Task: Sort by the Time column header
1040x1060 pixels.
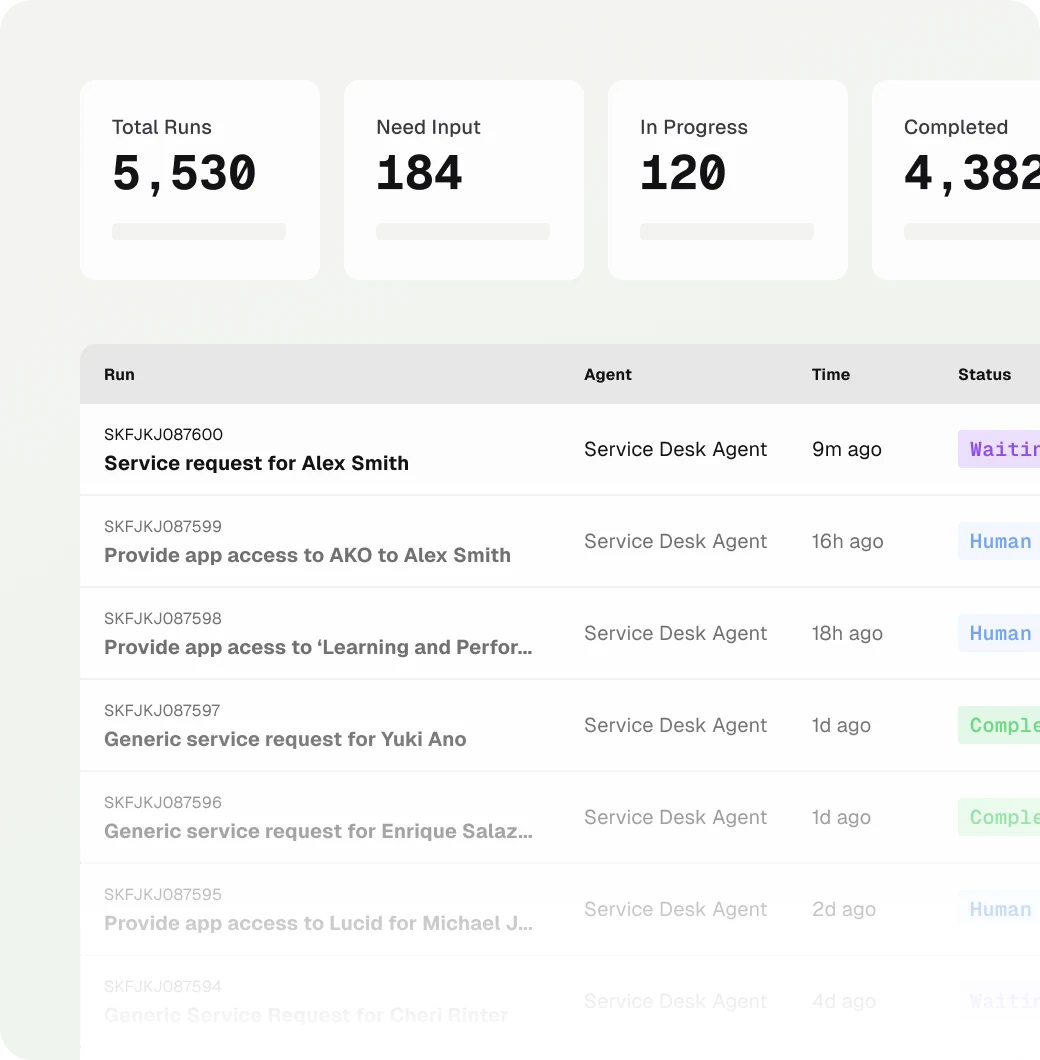Action: click(x=831, y=375)
